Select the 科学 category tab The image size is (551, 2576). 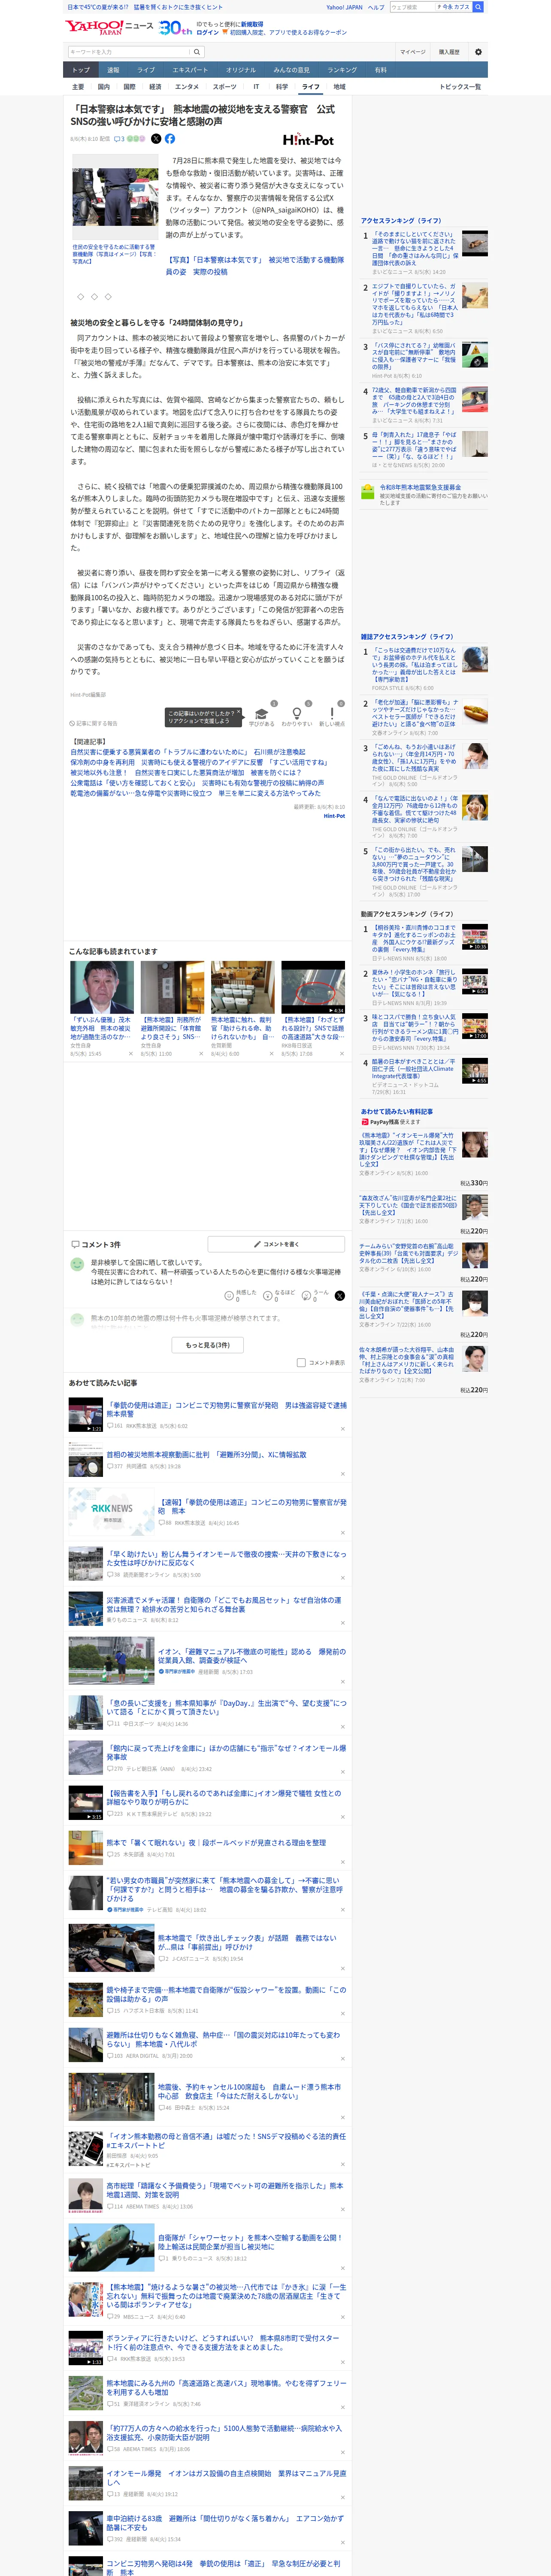click(x=282, y=87)
